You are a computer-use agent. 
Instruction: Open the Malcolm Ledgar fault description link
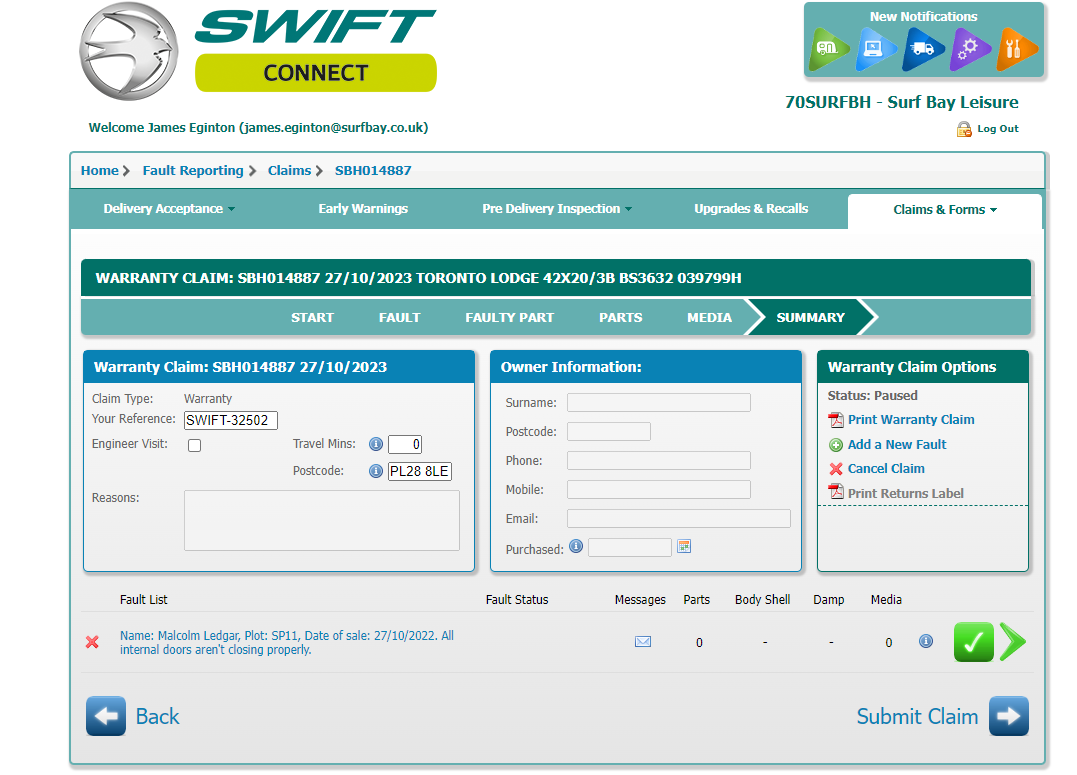286,642
